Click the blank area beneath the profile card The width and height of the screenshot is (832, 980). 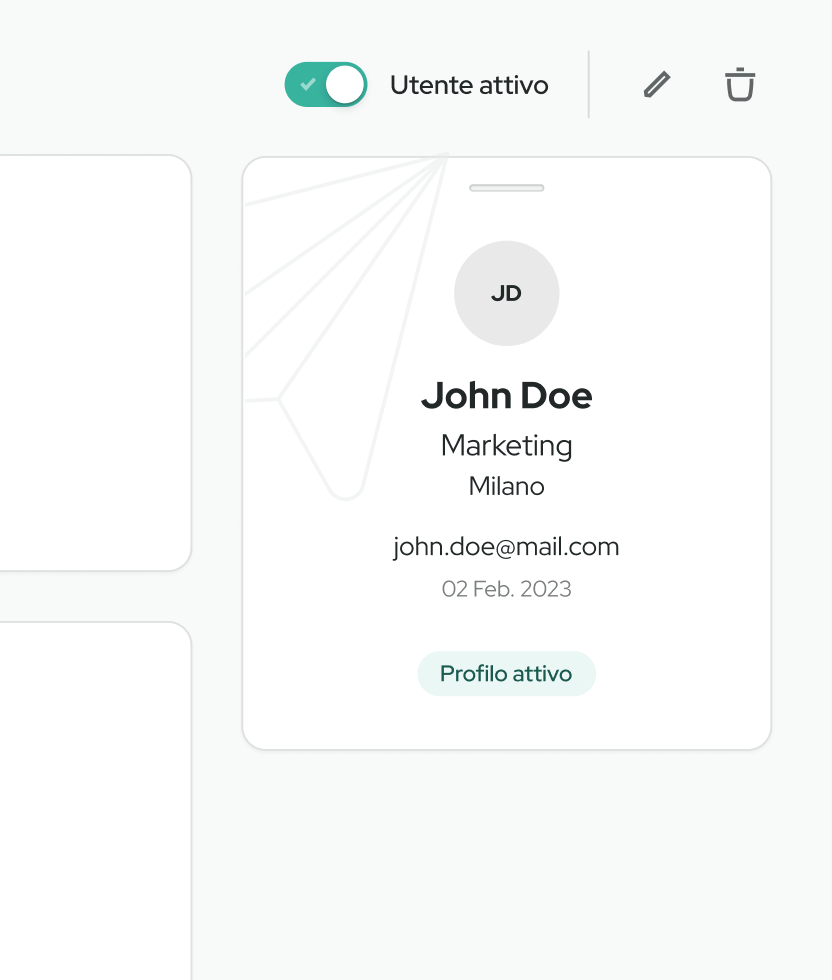[506, 860]
